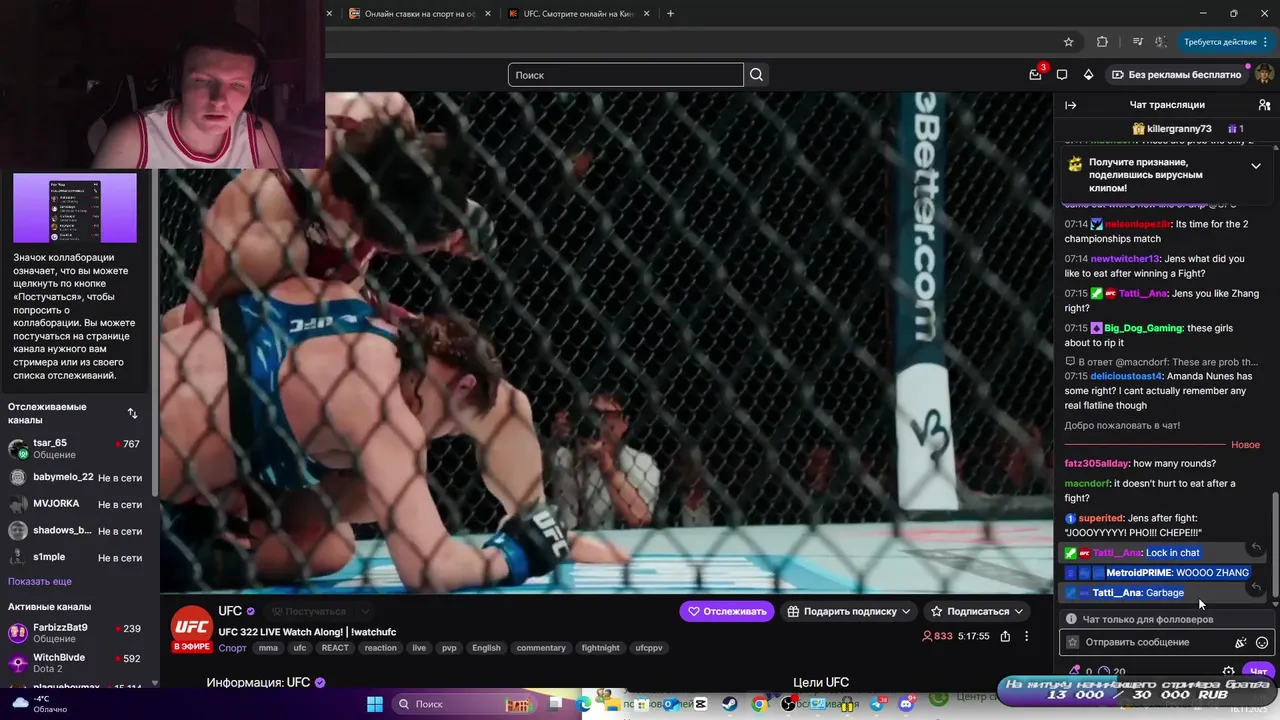This screenshot has height=720, width=1280.
Task: Open Google Chrome from the taskbar
Action: [759, 704]
